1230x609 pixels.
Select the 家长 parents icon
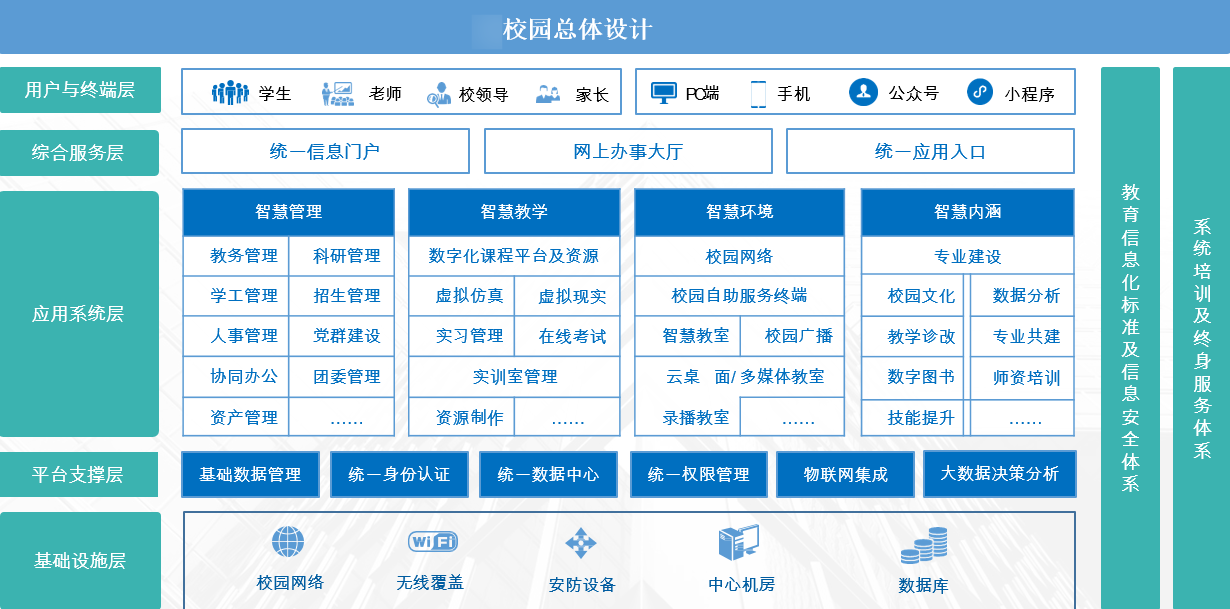[548, 94]
